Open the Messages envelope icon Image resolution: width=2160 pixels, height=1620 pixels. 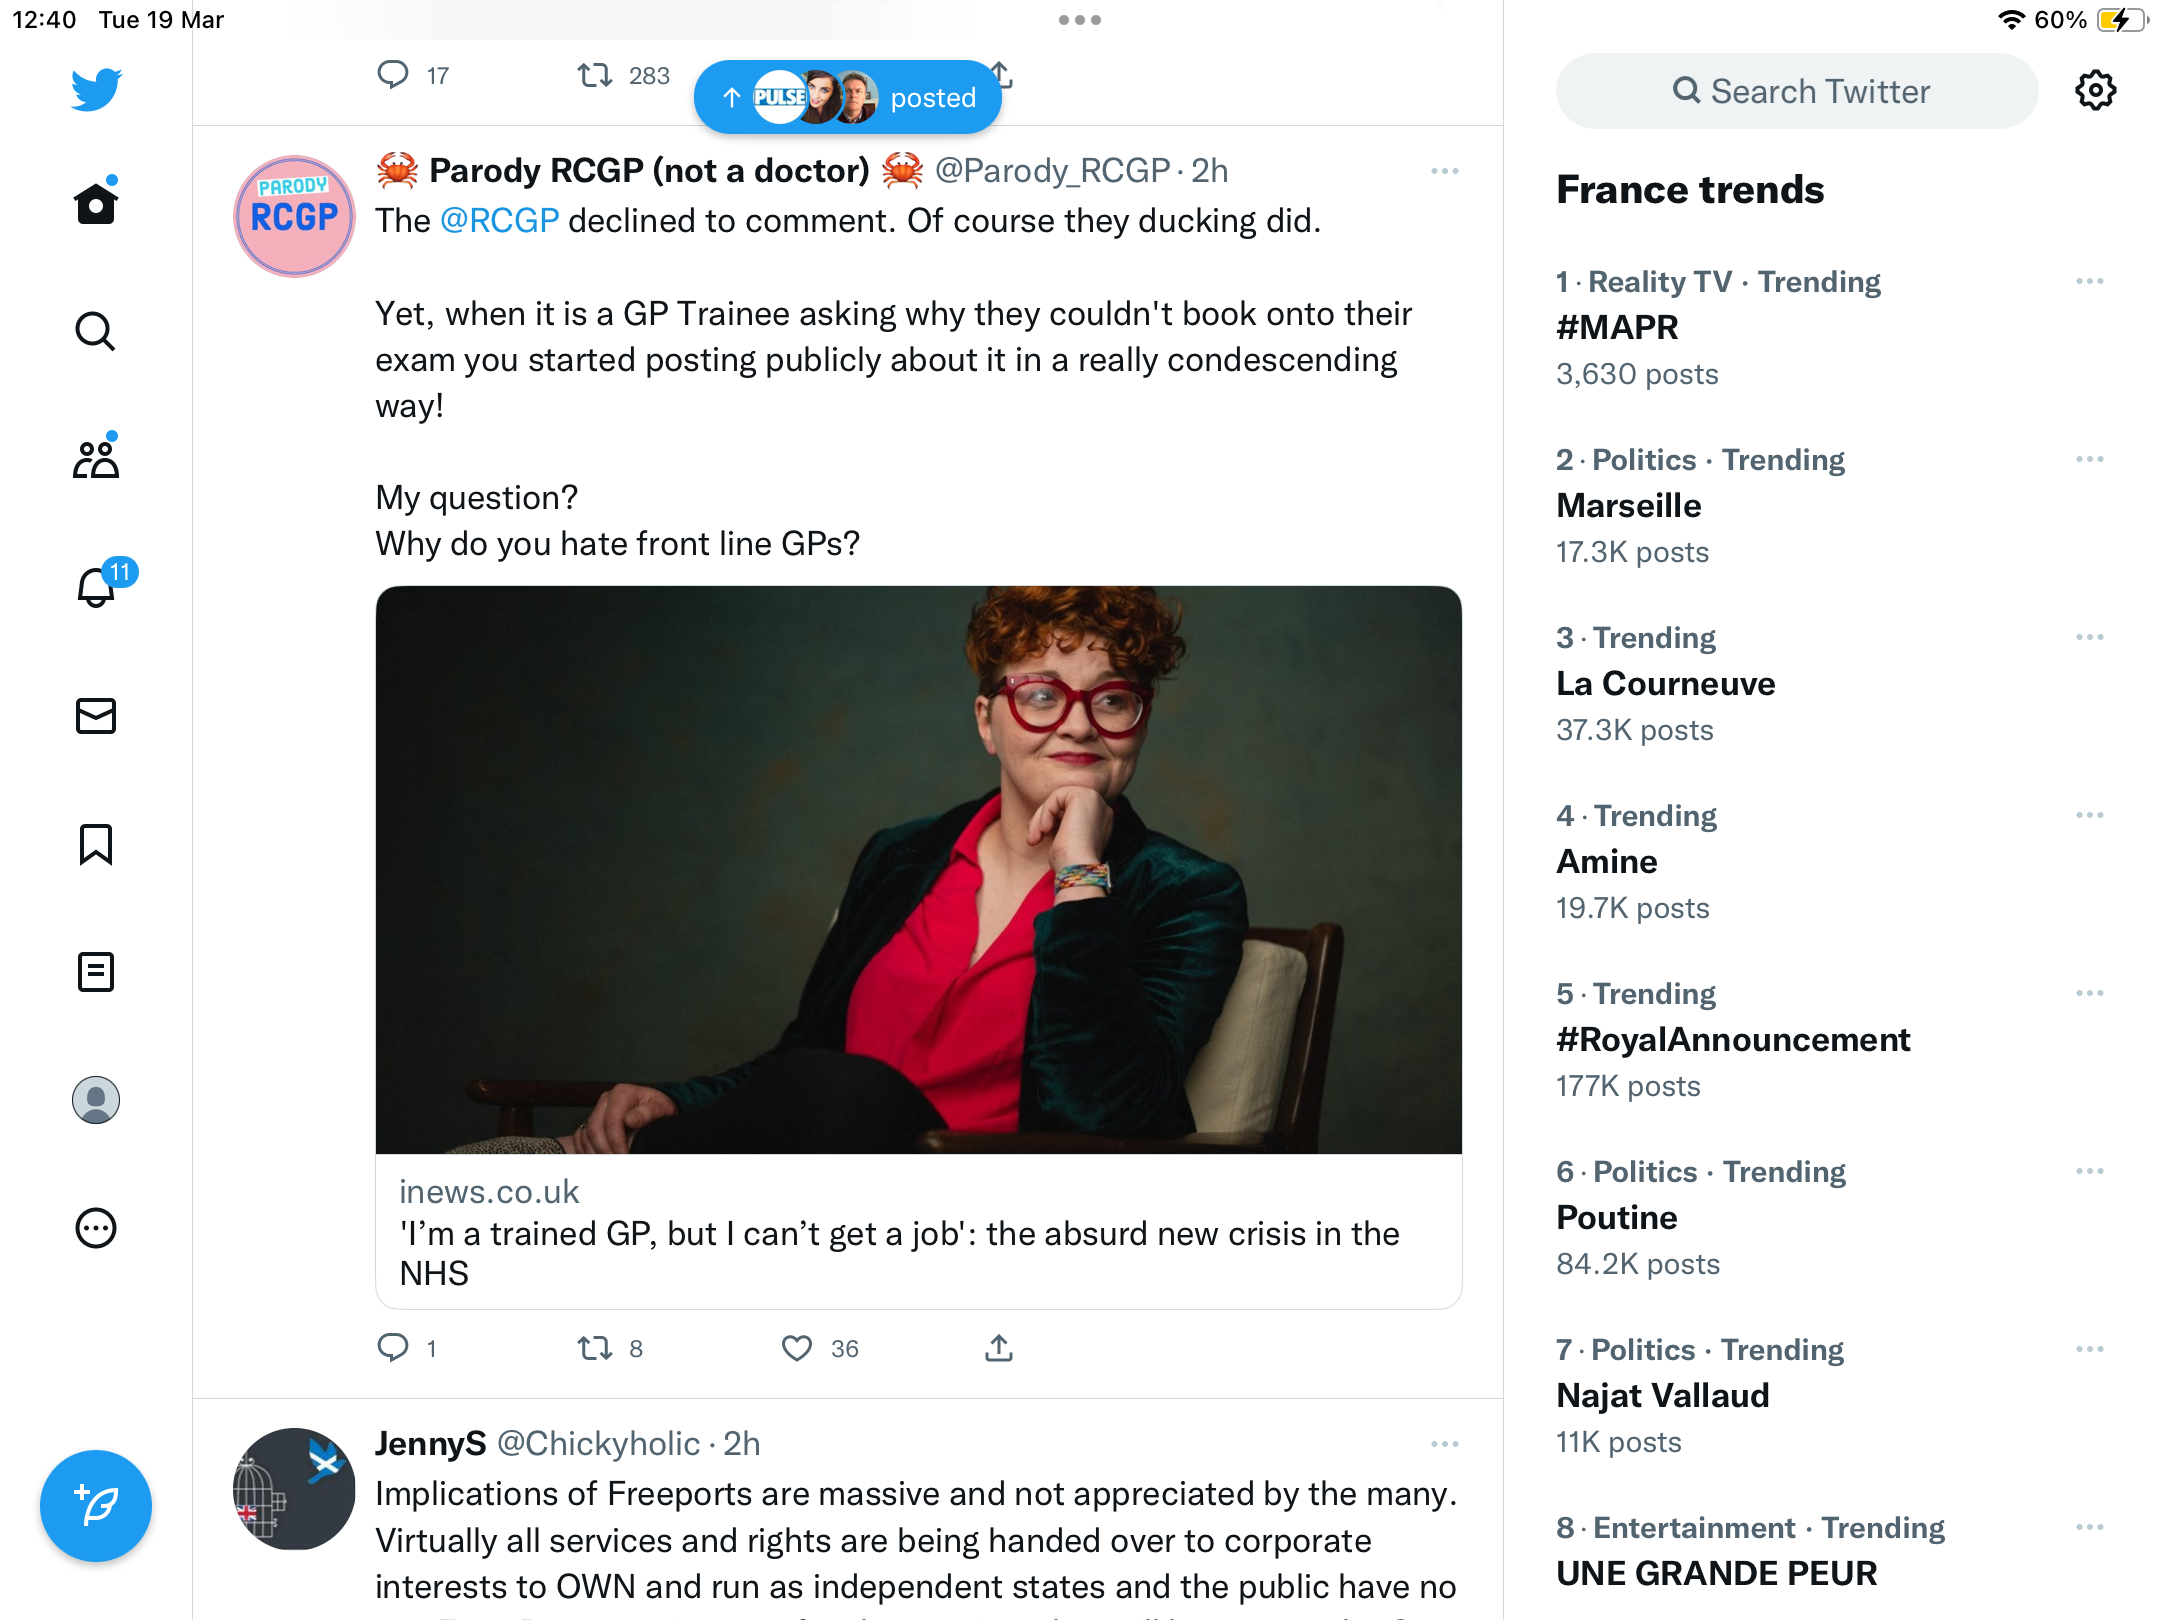tap(96, 716)
